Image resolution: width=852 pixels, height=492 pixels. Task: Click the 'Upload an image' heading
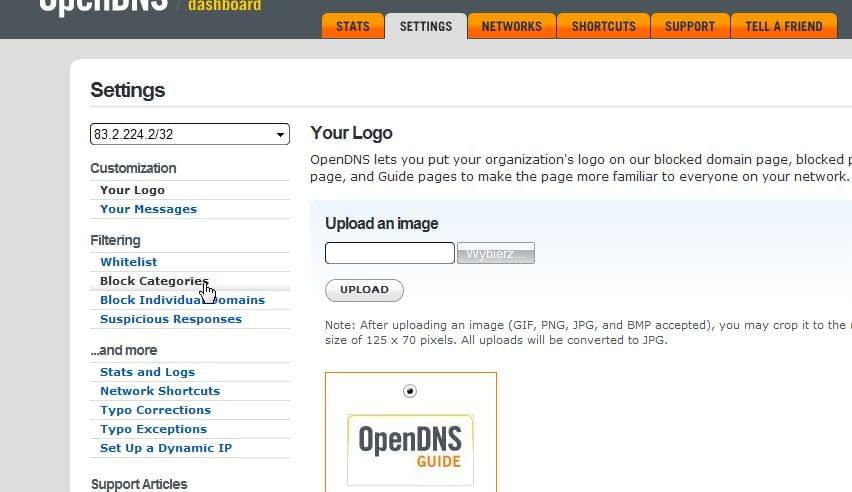tap(381, 223)
